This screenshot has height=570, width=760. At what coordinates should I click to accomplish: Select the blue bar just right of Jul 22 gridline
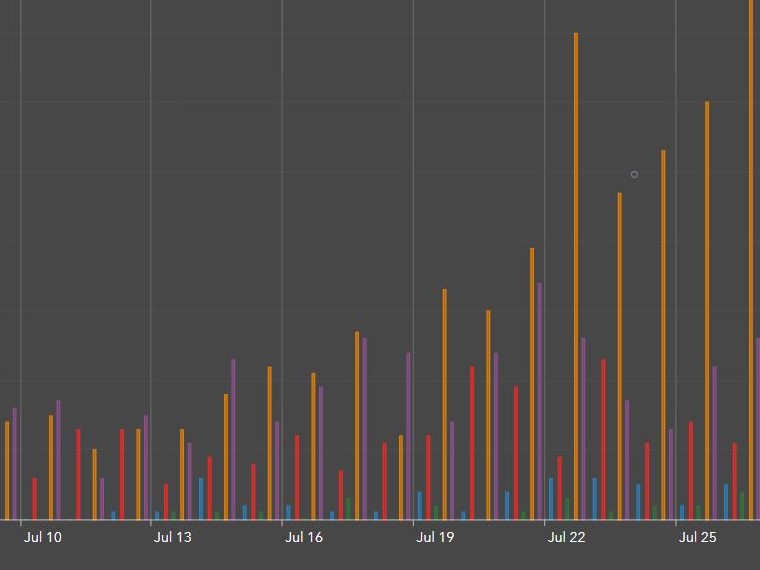coord(551,499)
